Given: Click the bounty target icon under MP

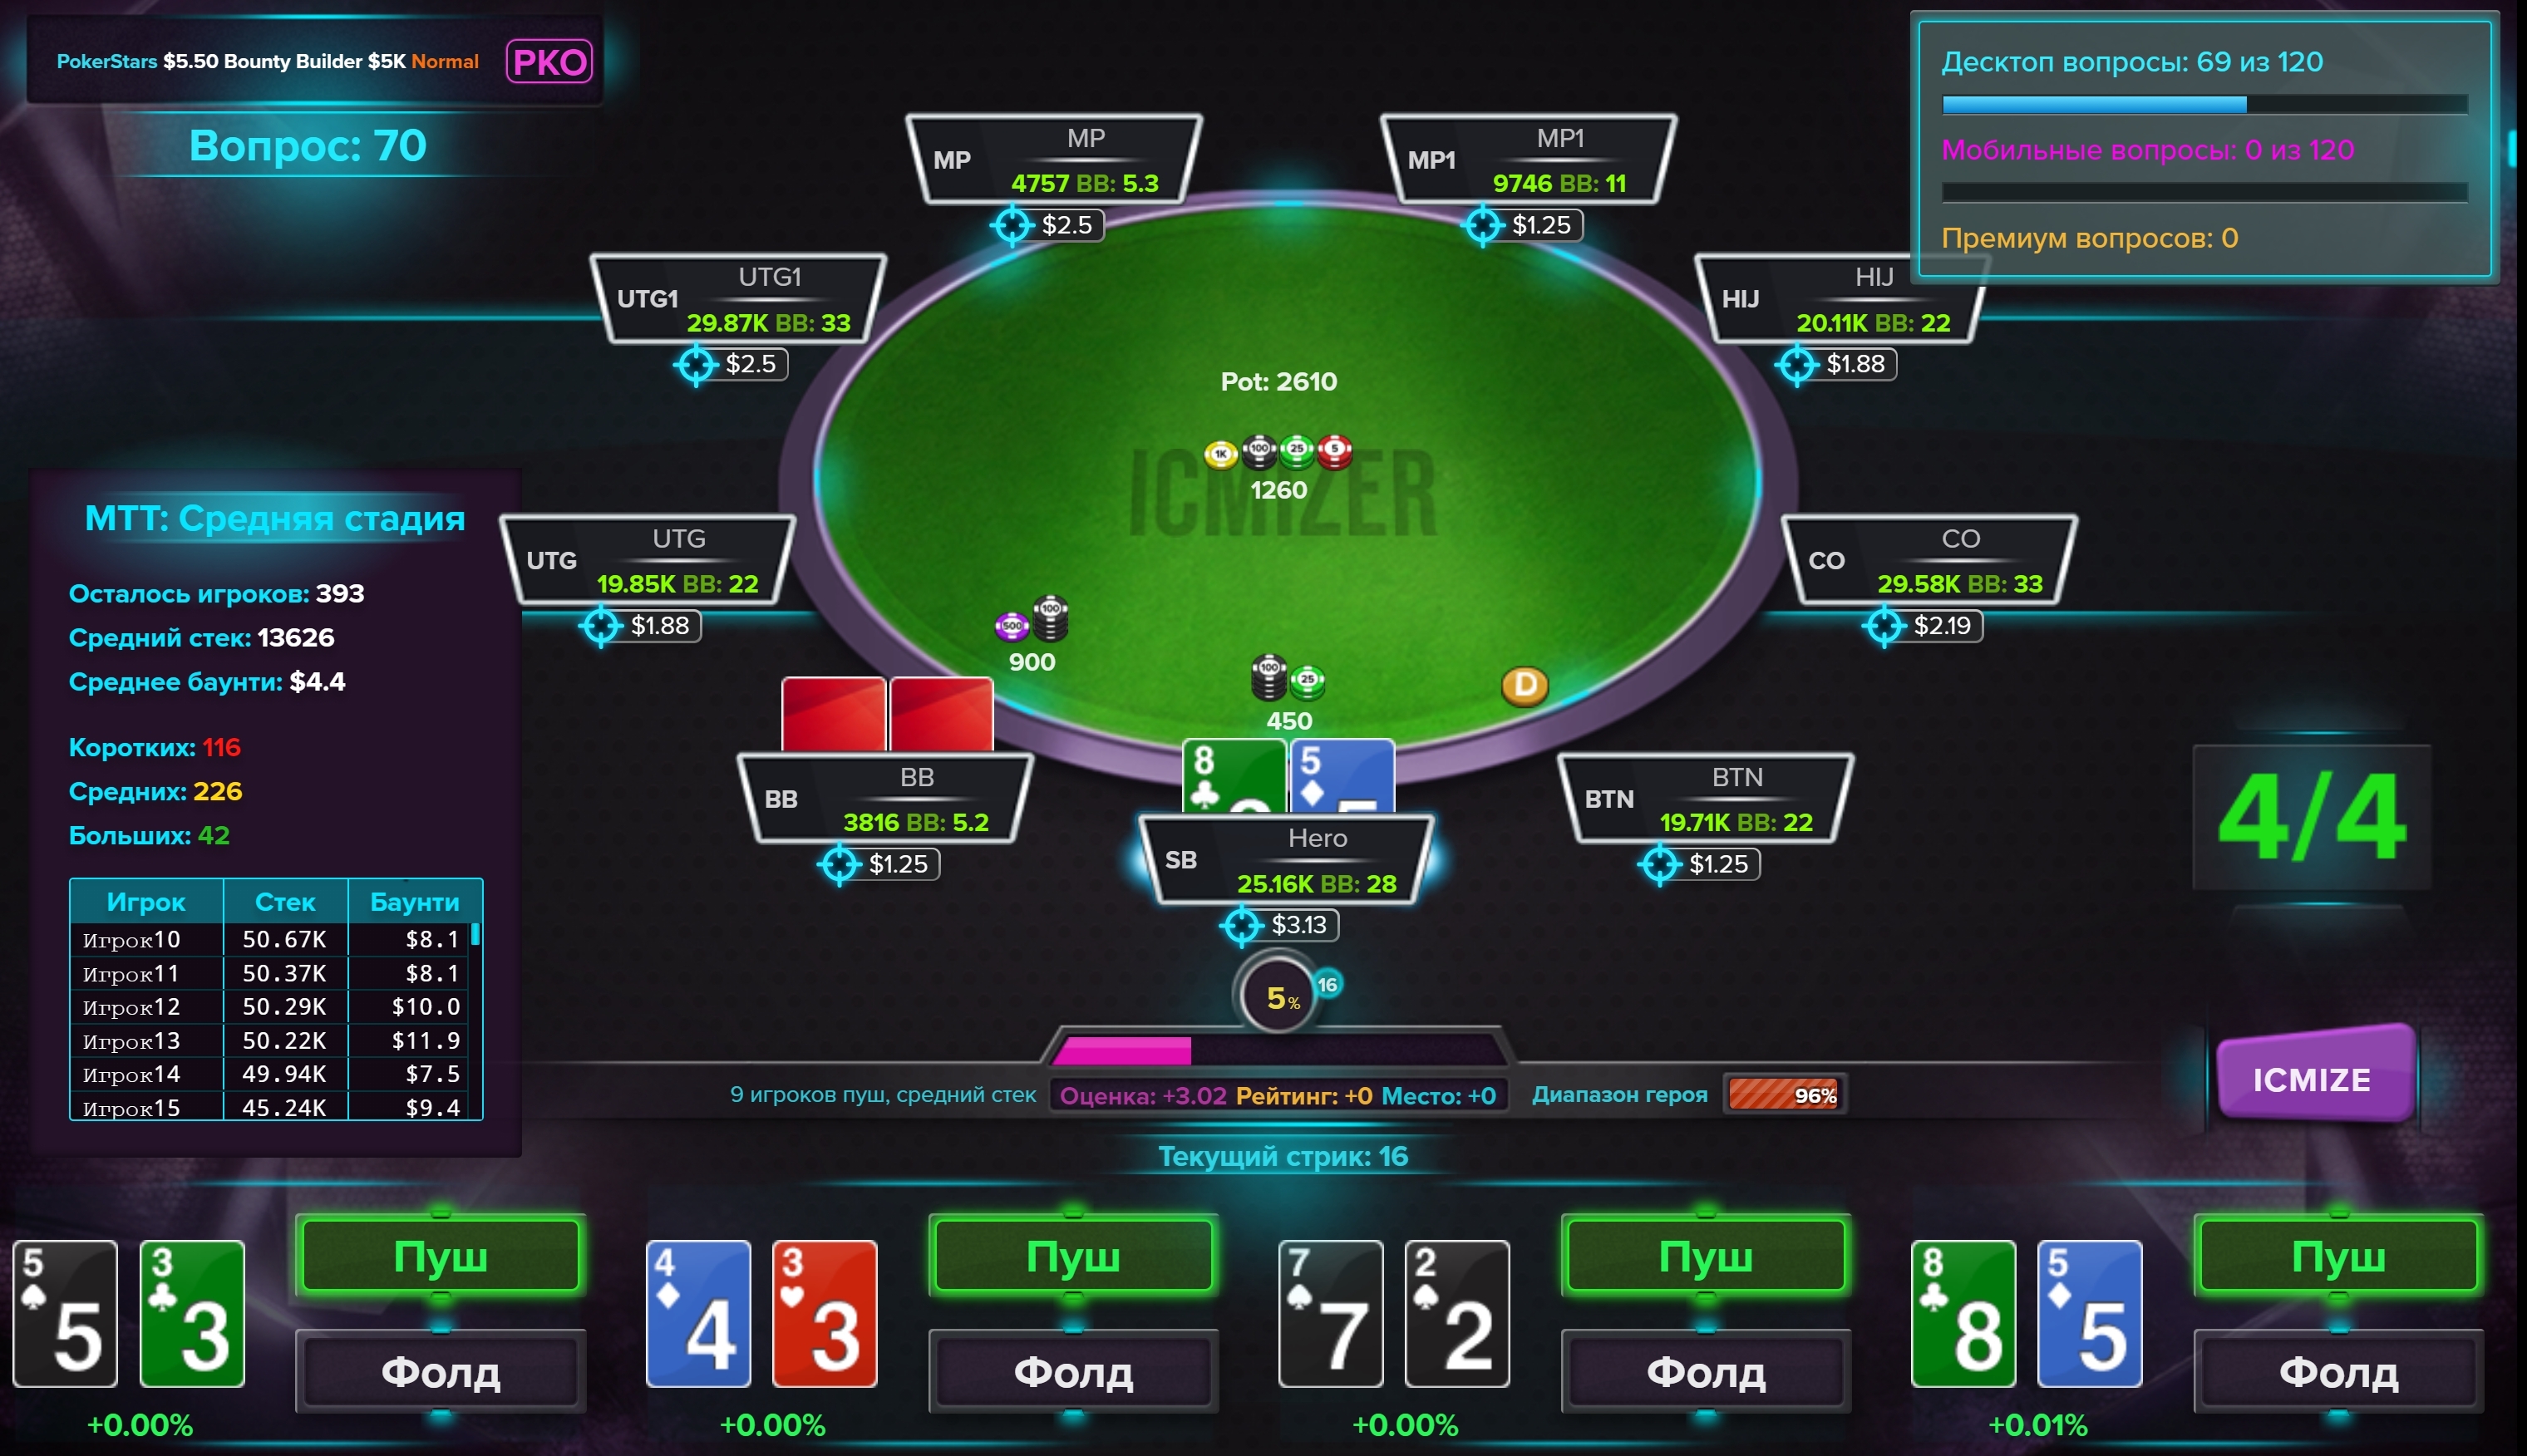Looking at the screenshot, I should [1012, 225].
